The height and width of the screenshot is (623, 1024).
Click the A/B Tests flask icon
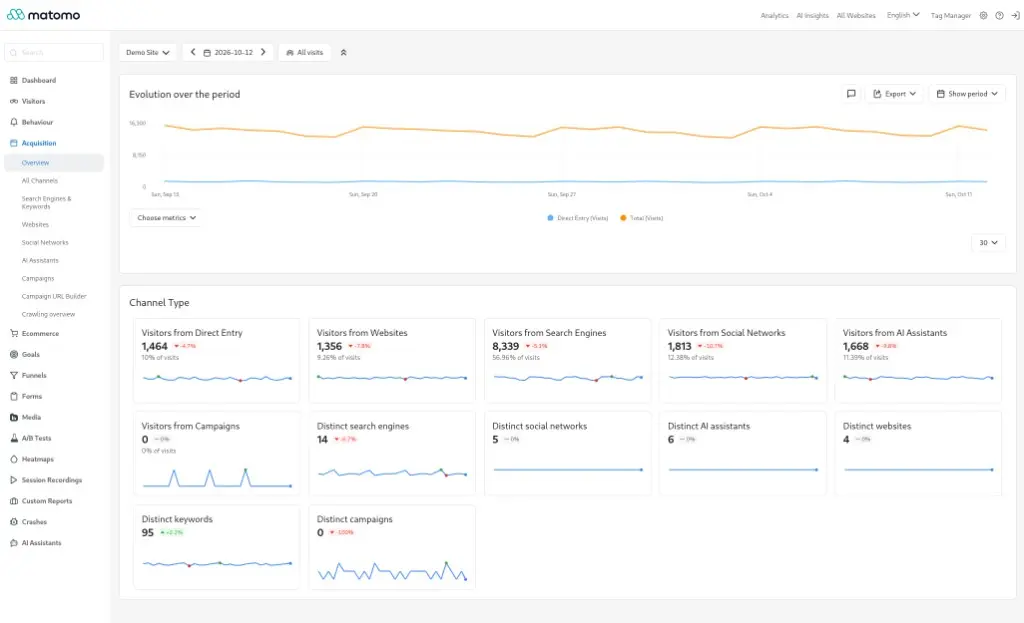(14, 438)
